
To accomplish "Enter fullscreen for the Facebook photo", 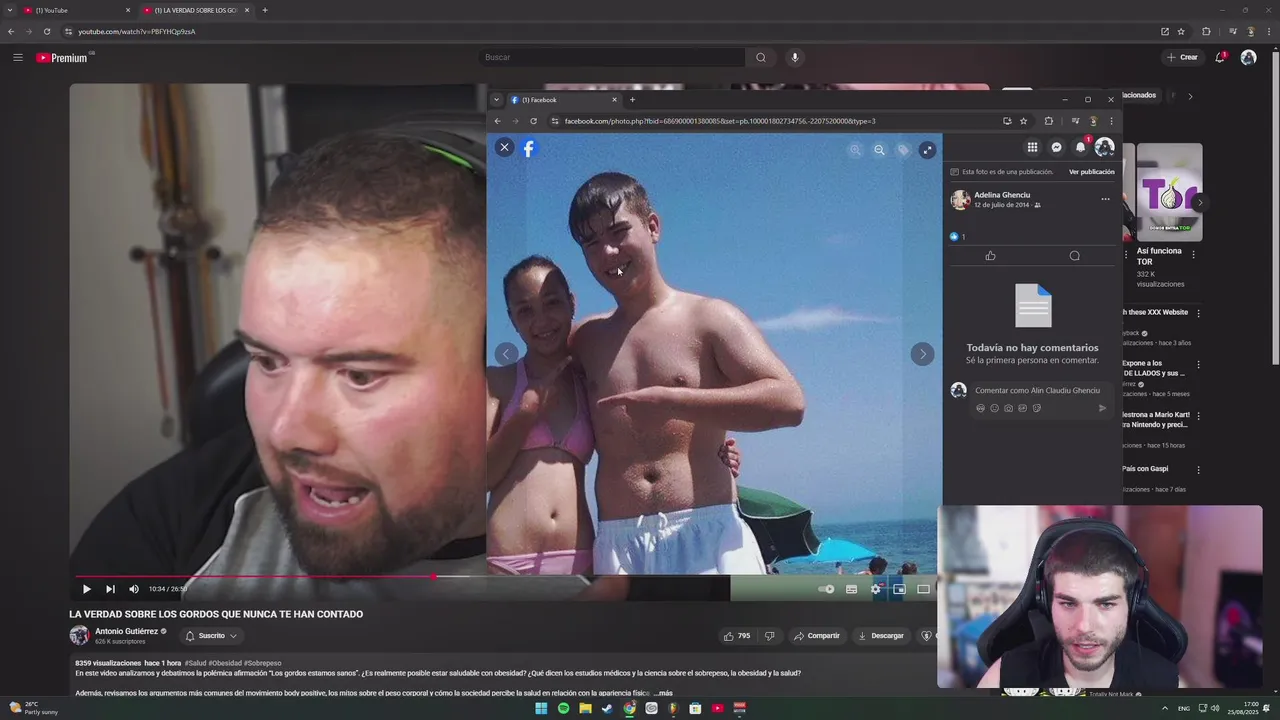I will 927,150.
